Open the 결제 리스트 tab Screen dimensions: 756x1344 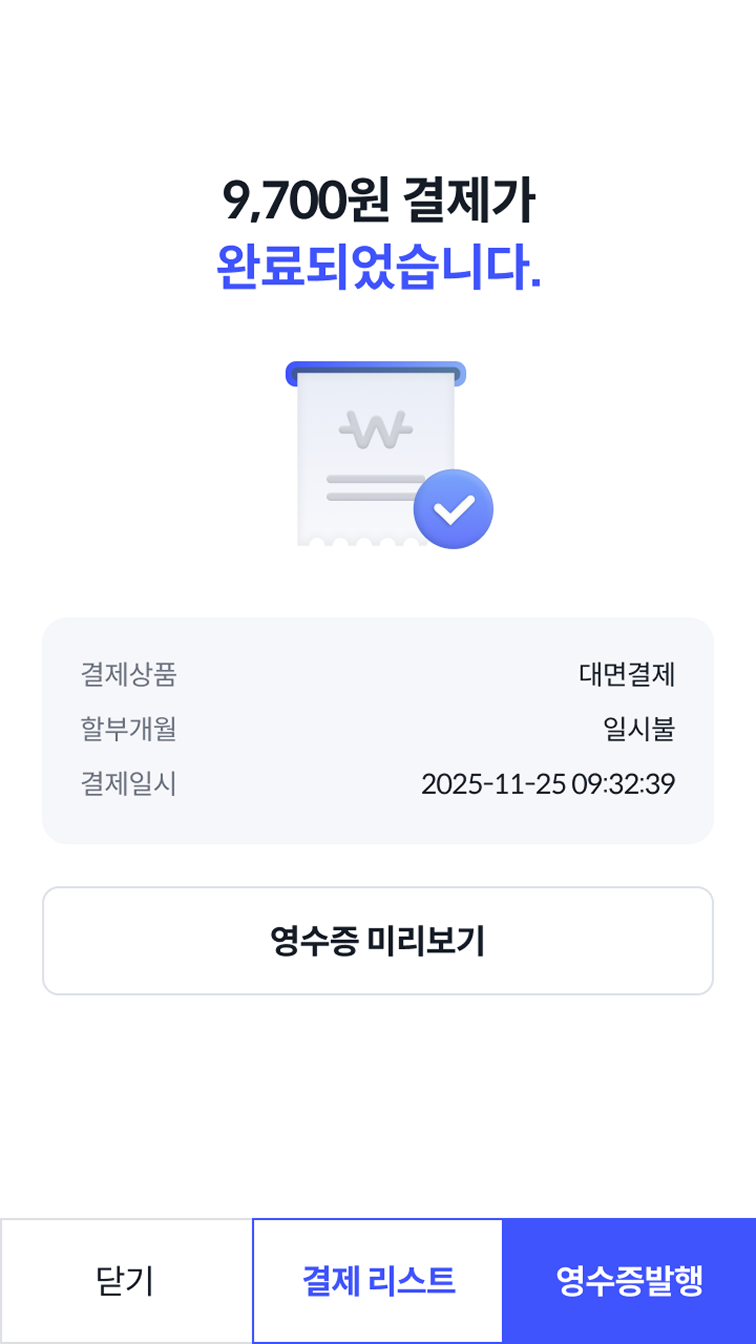[378, 1280]
